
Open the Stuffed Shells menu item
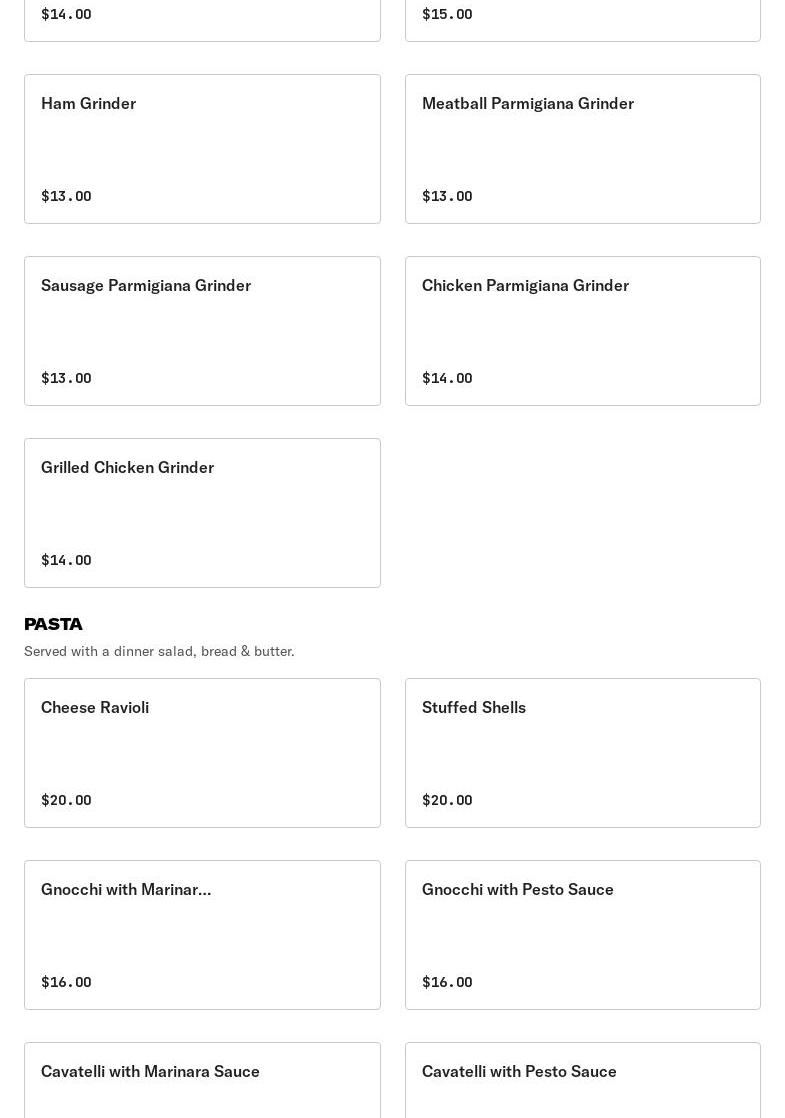(582, 753)
